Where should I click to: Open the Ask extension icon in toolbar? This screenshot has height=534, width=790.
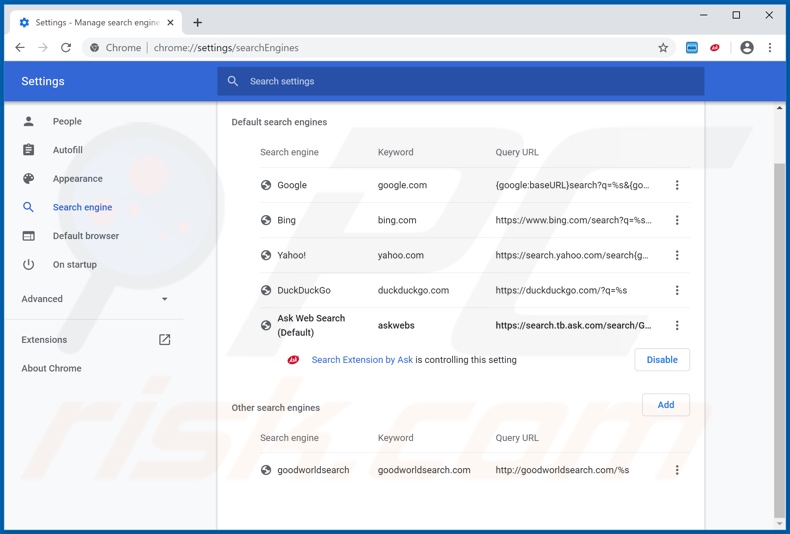click(715, 47)
